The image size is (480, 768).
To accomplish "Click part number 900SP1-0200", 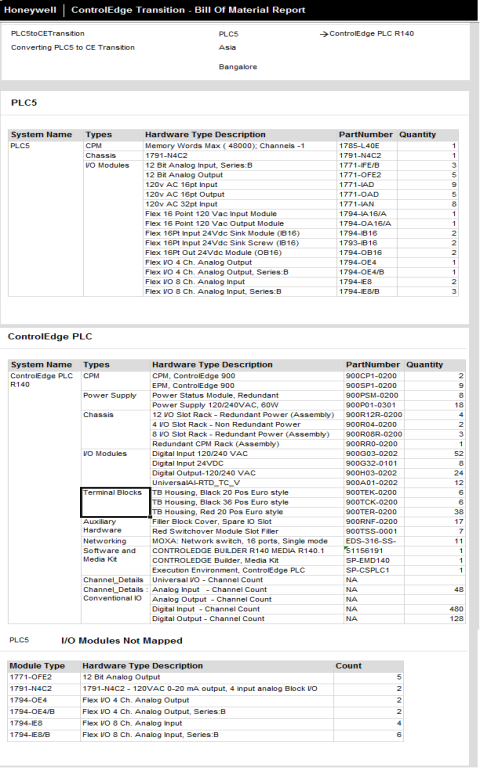I will click(371, 385).
